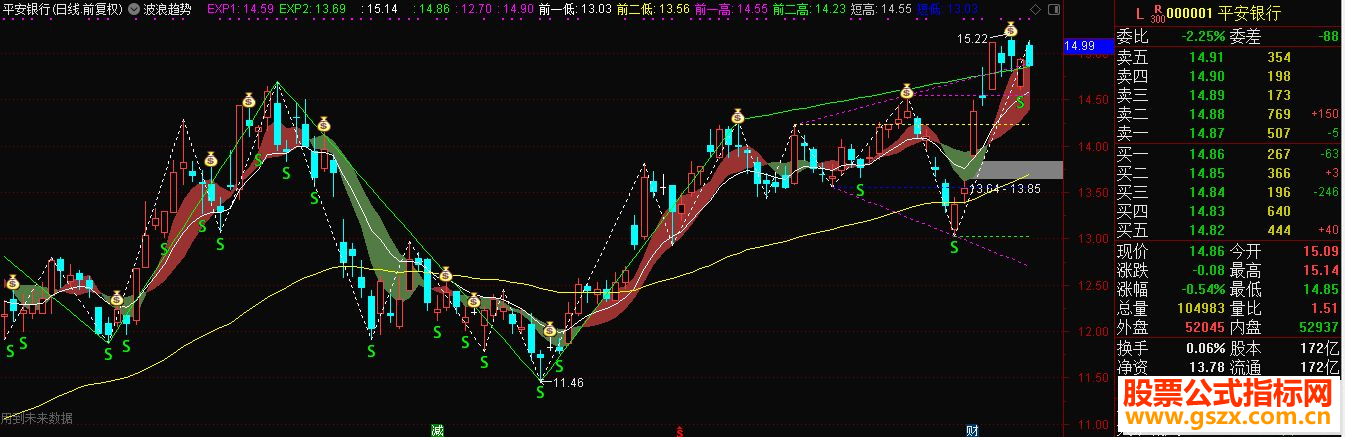This screenshot has width=1345, height=437.
Task: Click the 今开 15.09 value
Action: (1322, 251)
